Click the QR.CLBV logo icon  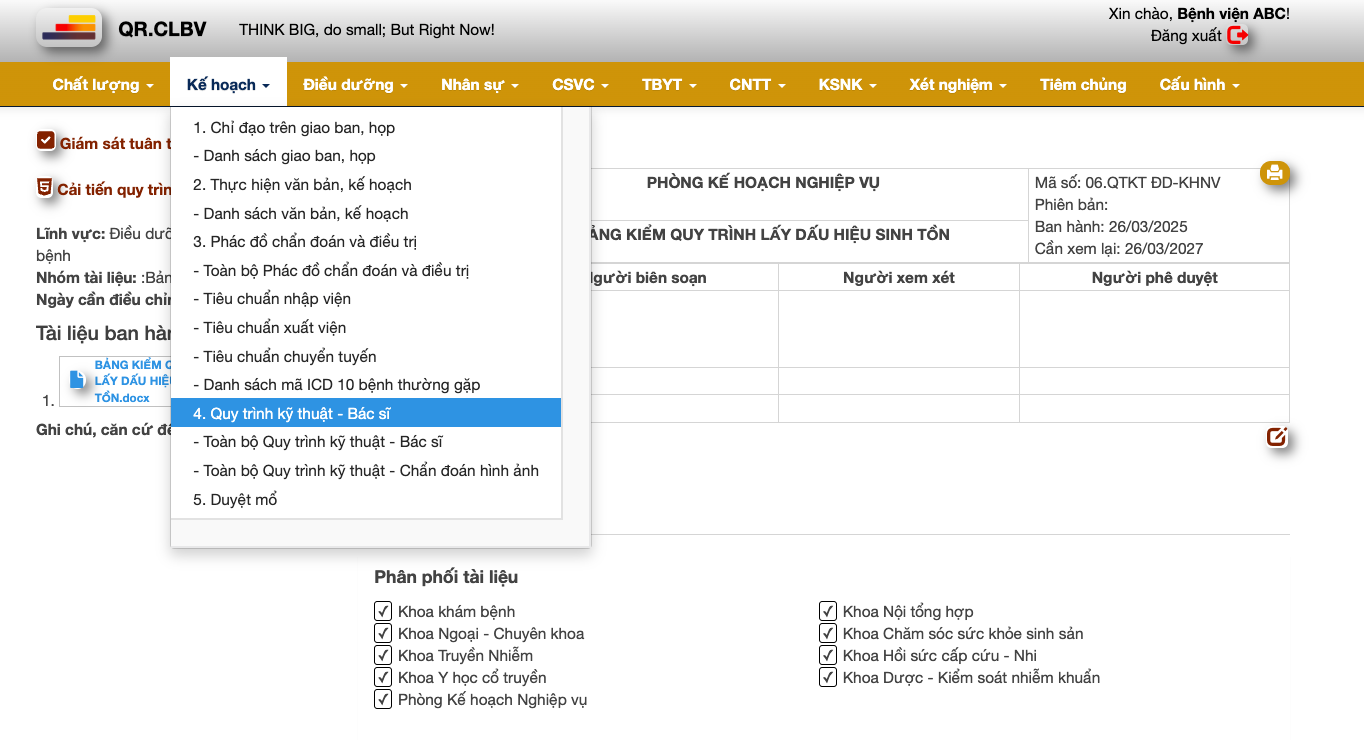coord(69,28)
